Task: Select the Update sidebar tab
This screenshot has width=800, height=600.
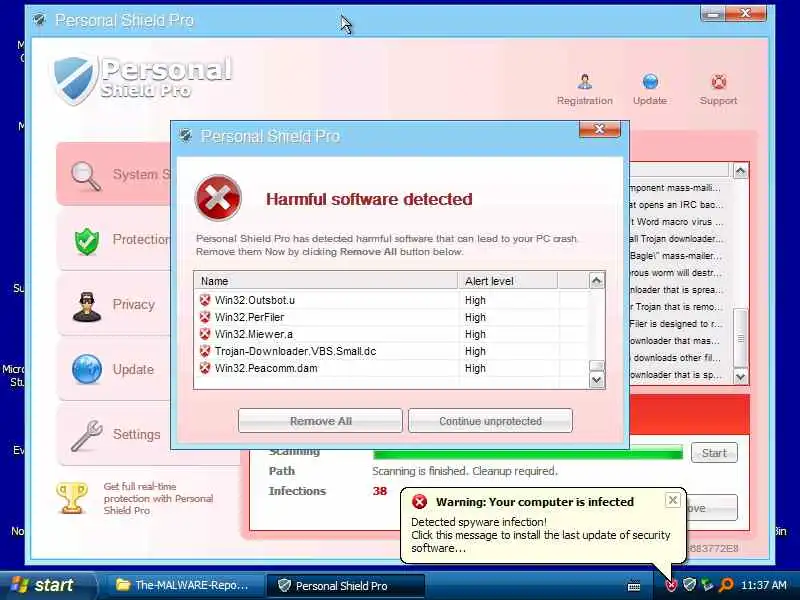Action: point(115,370)
